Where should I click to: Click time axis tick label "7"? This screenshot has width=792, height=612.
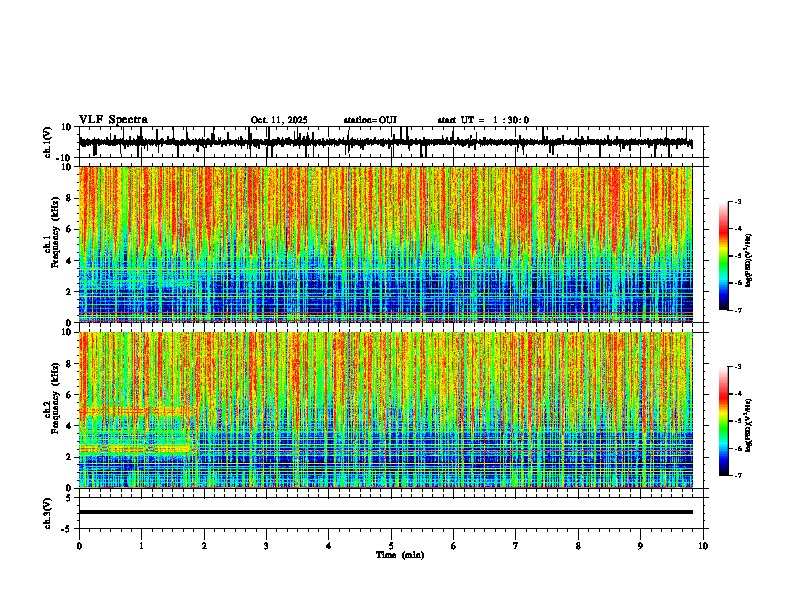[516, 546]
